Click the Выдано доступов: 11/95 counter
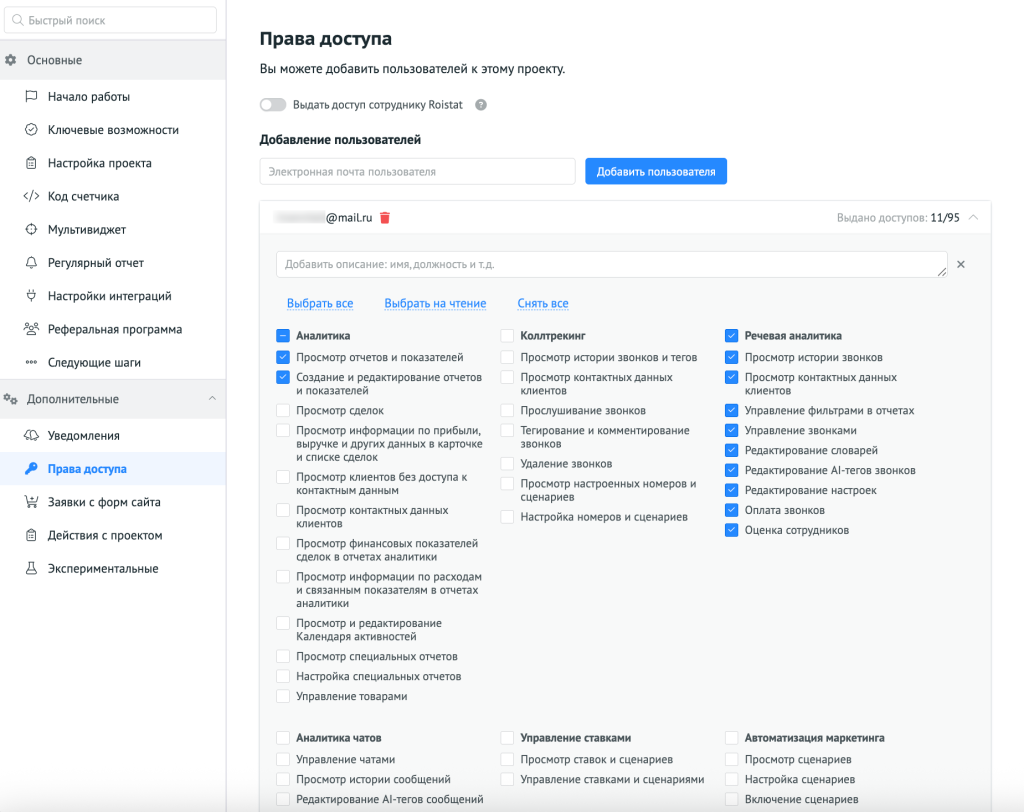 pos(898,218)
